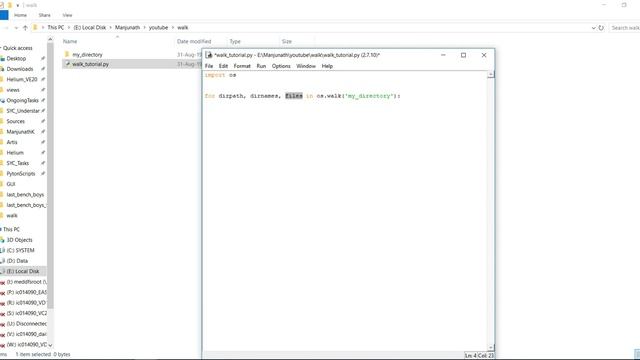The image size is (640, 360).
Task: Click navigation pane scrollbar down arrow
Action: coord(50,345)
